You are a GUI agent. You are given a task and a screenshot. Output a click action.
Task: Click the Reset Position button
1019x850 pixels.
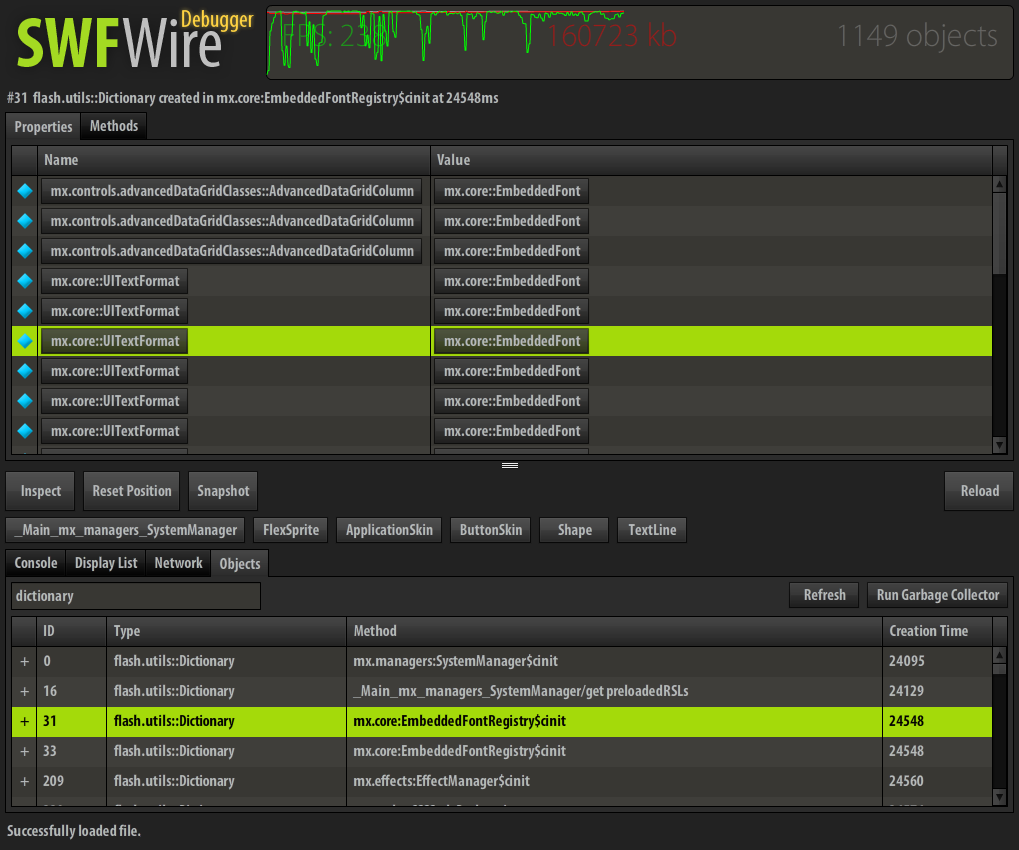[132, 491]
